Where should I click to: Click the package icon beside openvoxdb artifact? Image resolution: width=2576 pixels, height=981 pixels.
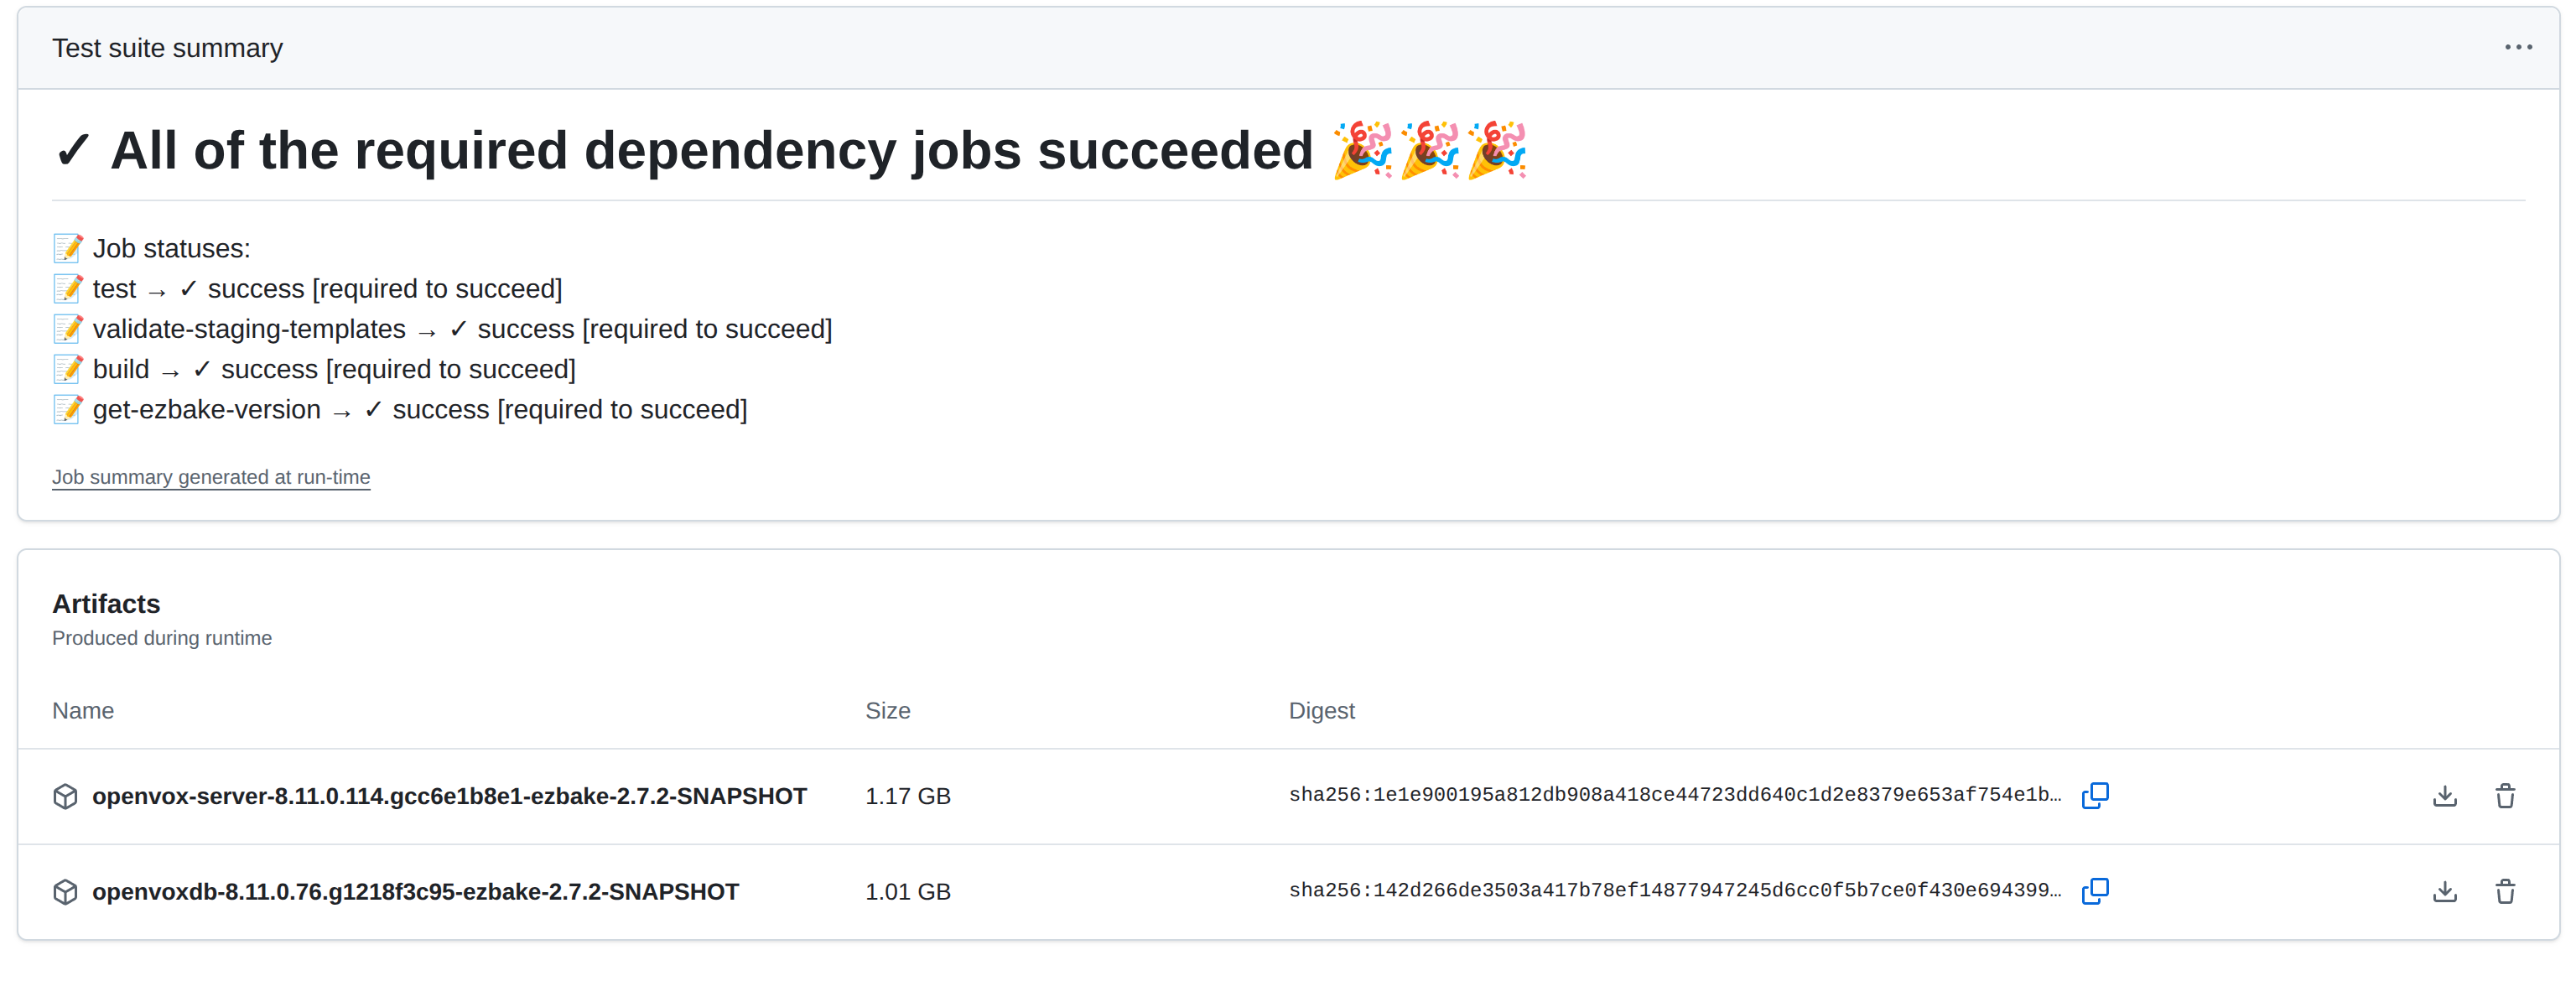(x=65, y=891)
